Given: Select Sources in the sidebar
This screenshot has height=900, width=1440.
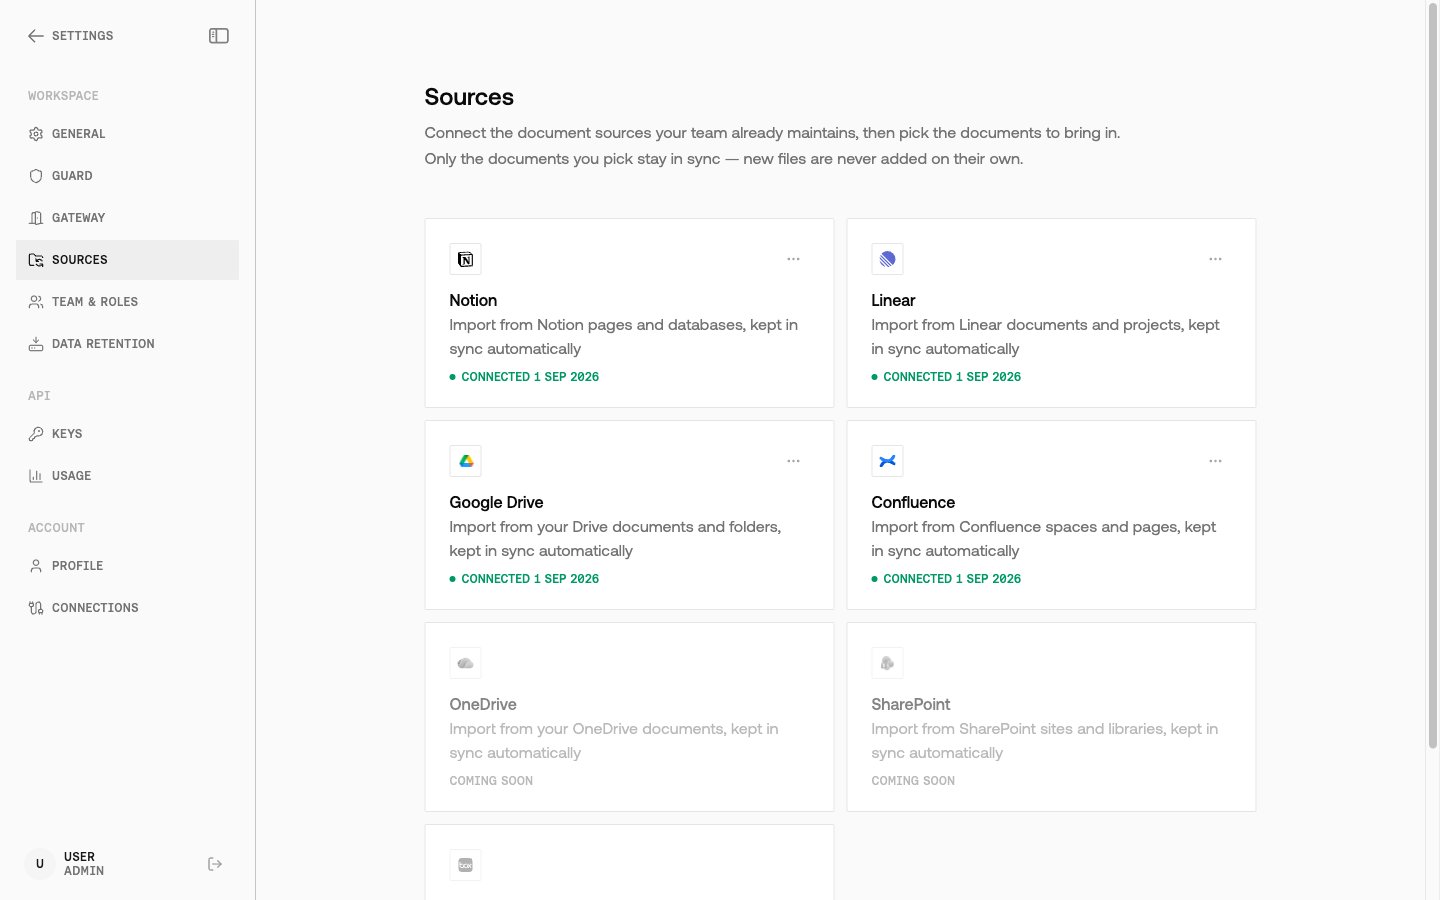Looking at the screenshot, I should tap(128, 260).
